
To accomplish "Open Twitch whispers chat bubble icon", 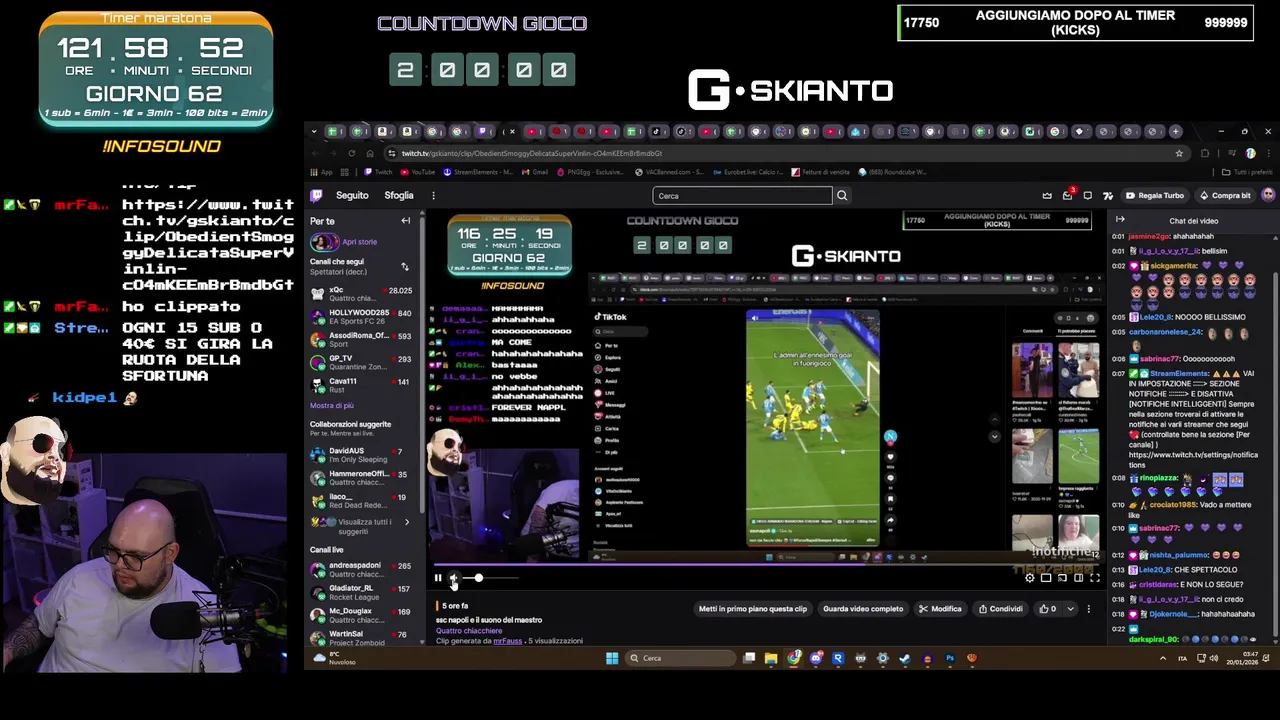I will click(x=1088, y=196).
